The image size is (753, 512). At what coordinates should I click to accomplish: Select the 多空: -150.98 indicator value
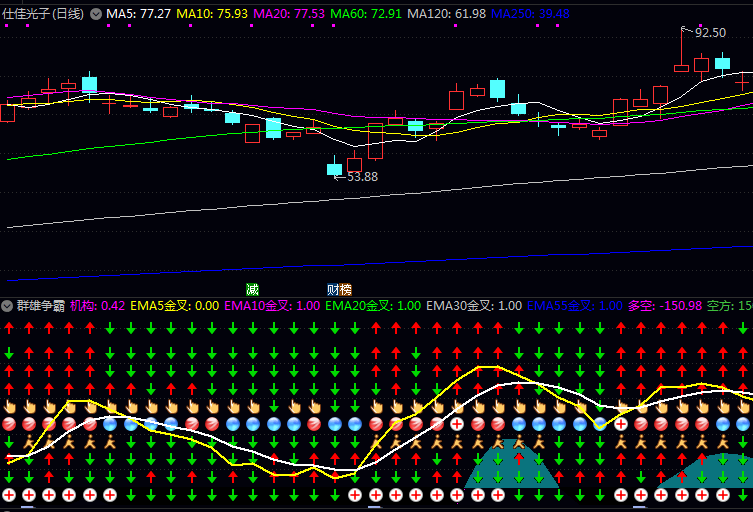pos(664,305)
